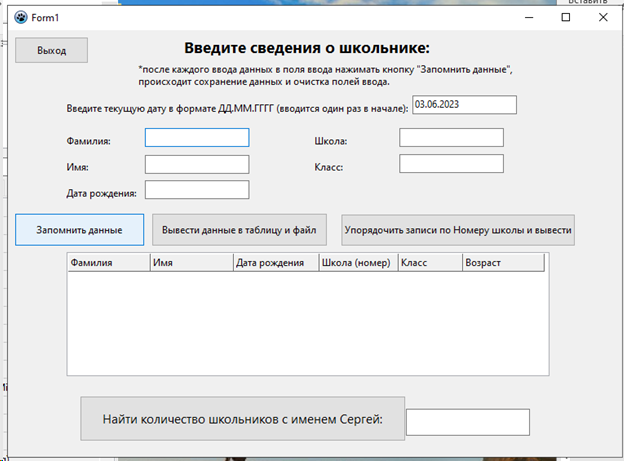This screenshot has width=624, height=461.
Task: Focus the Фамилия input field
Action: (x=197, y=137)
